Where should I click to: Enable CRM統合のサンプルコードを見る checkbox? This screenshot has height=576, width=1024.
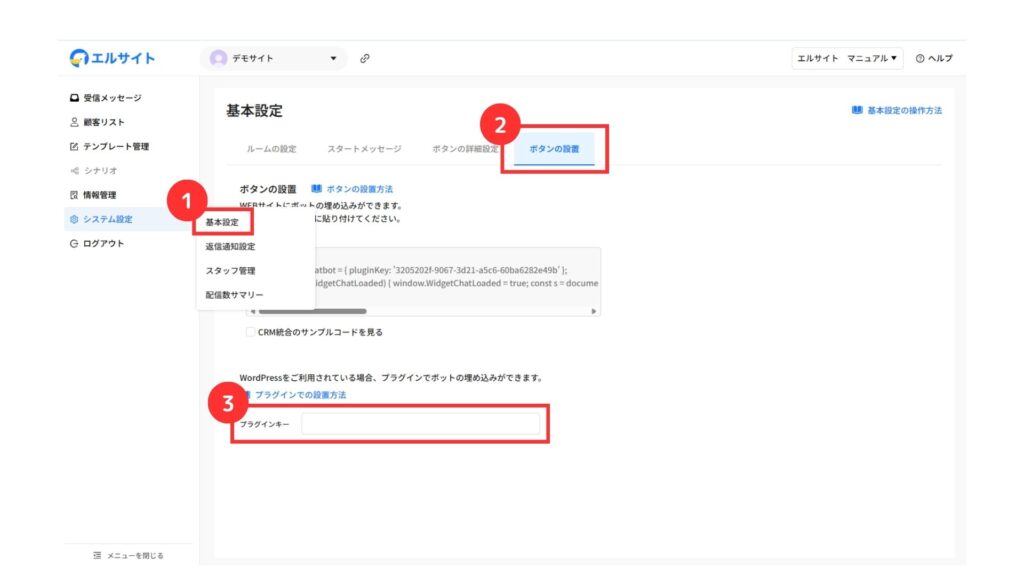click(251, 332)
